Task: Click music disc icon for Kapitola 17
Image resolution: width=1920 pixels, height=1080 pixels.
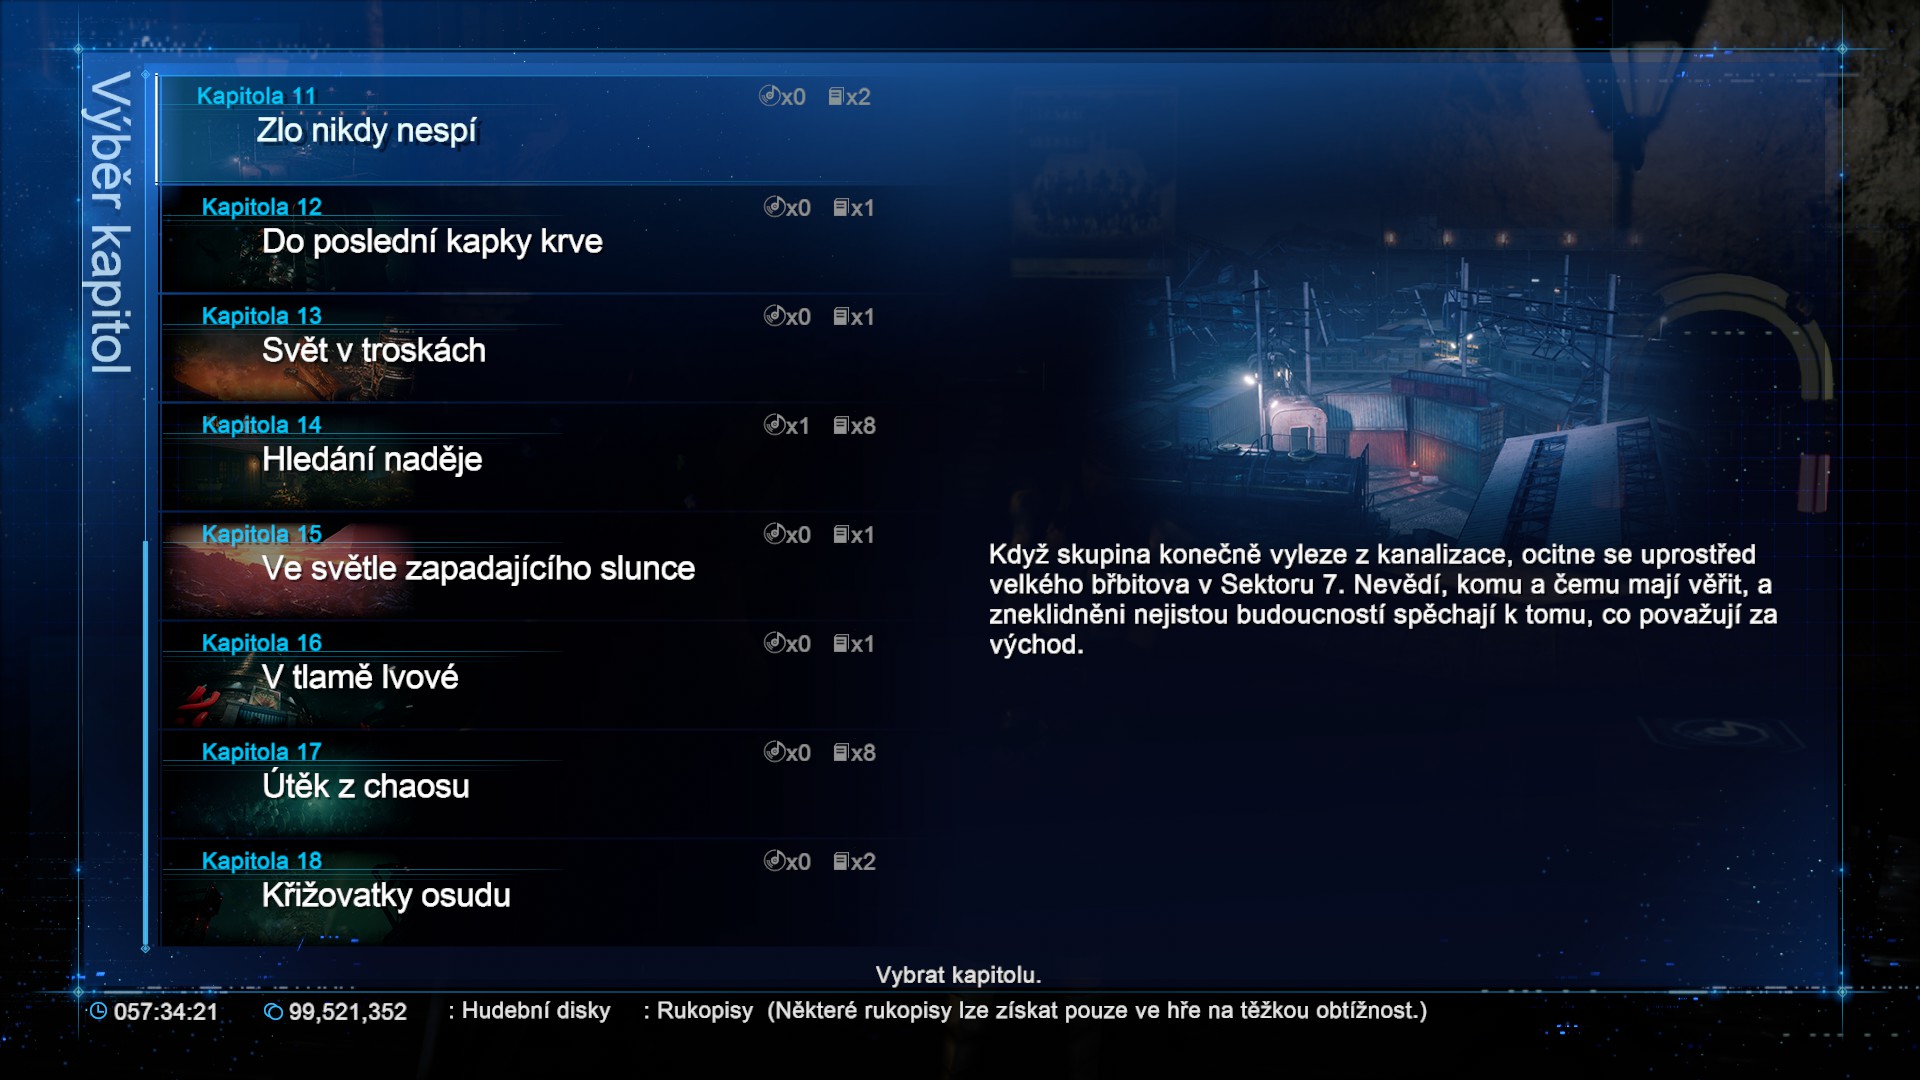Action: [774, 751]
